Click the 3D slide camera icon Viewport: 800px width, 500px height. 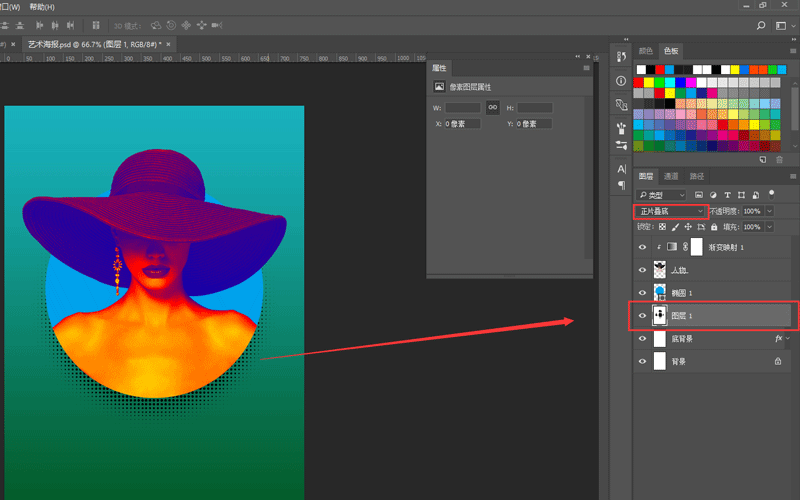(202, 25)
